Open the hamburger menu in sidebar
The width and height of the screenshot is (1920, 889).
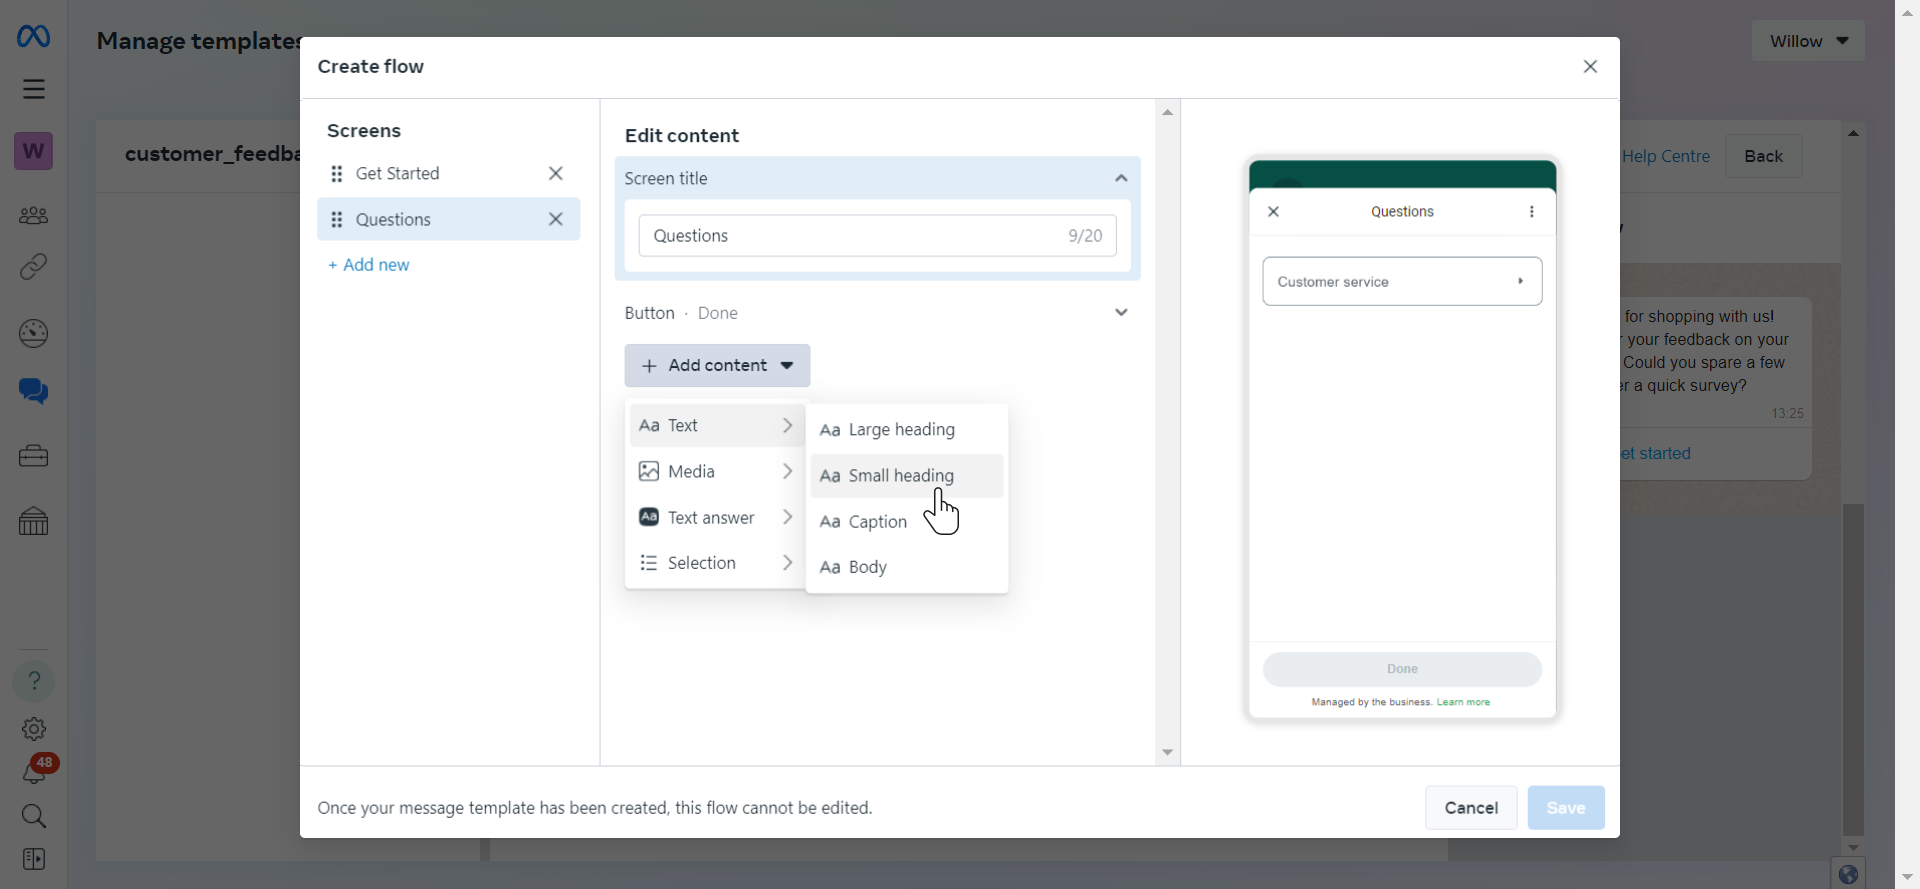(x=34, y=89)
